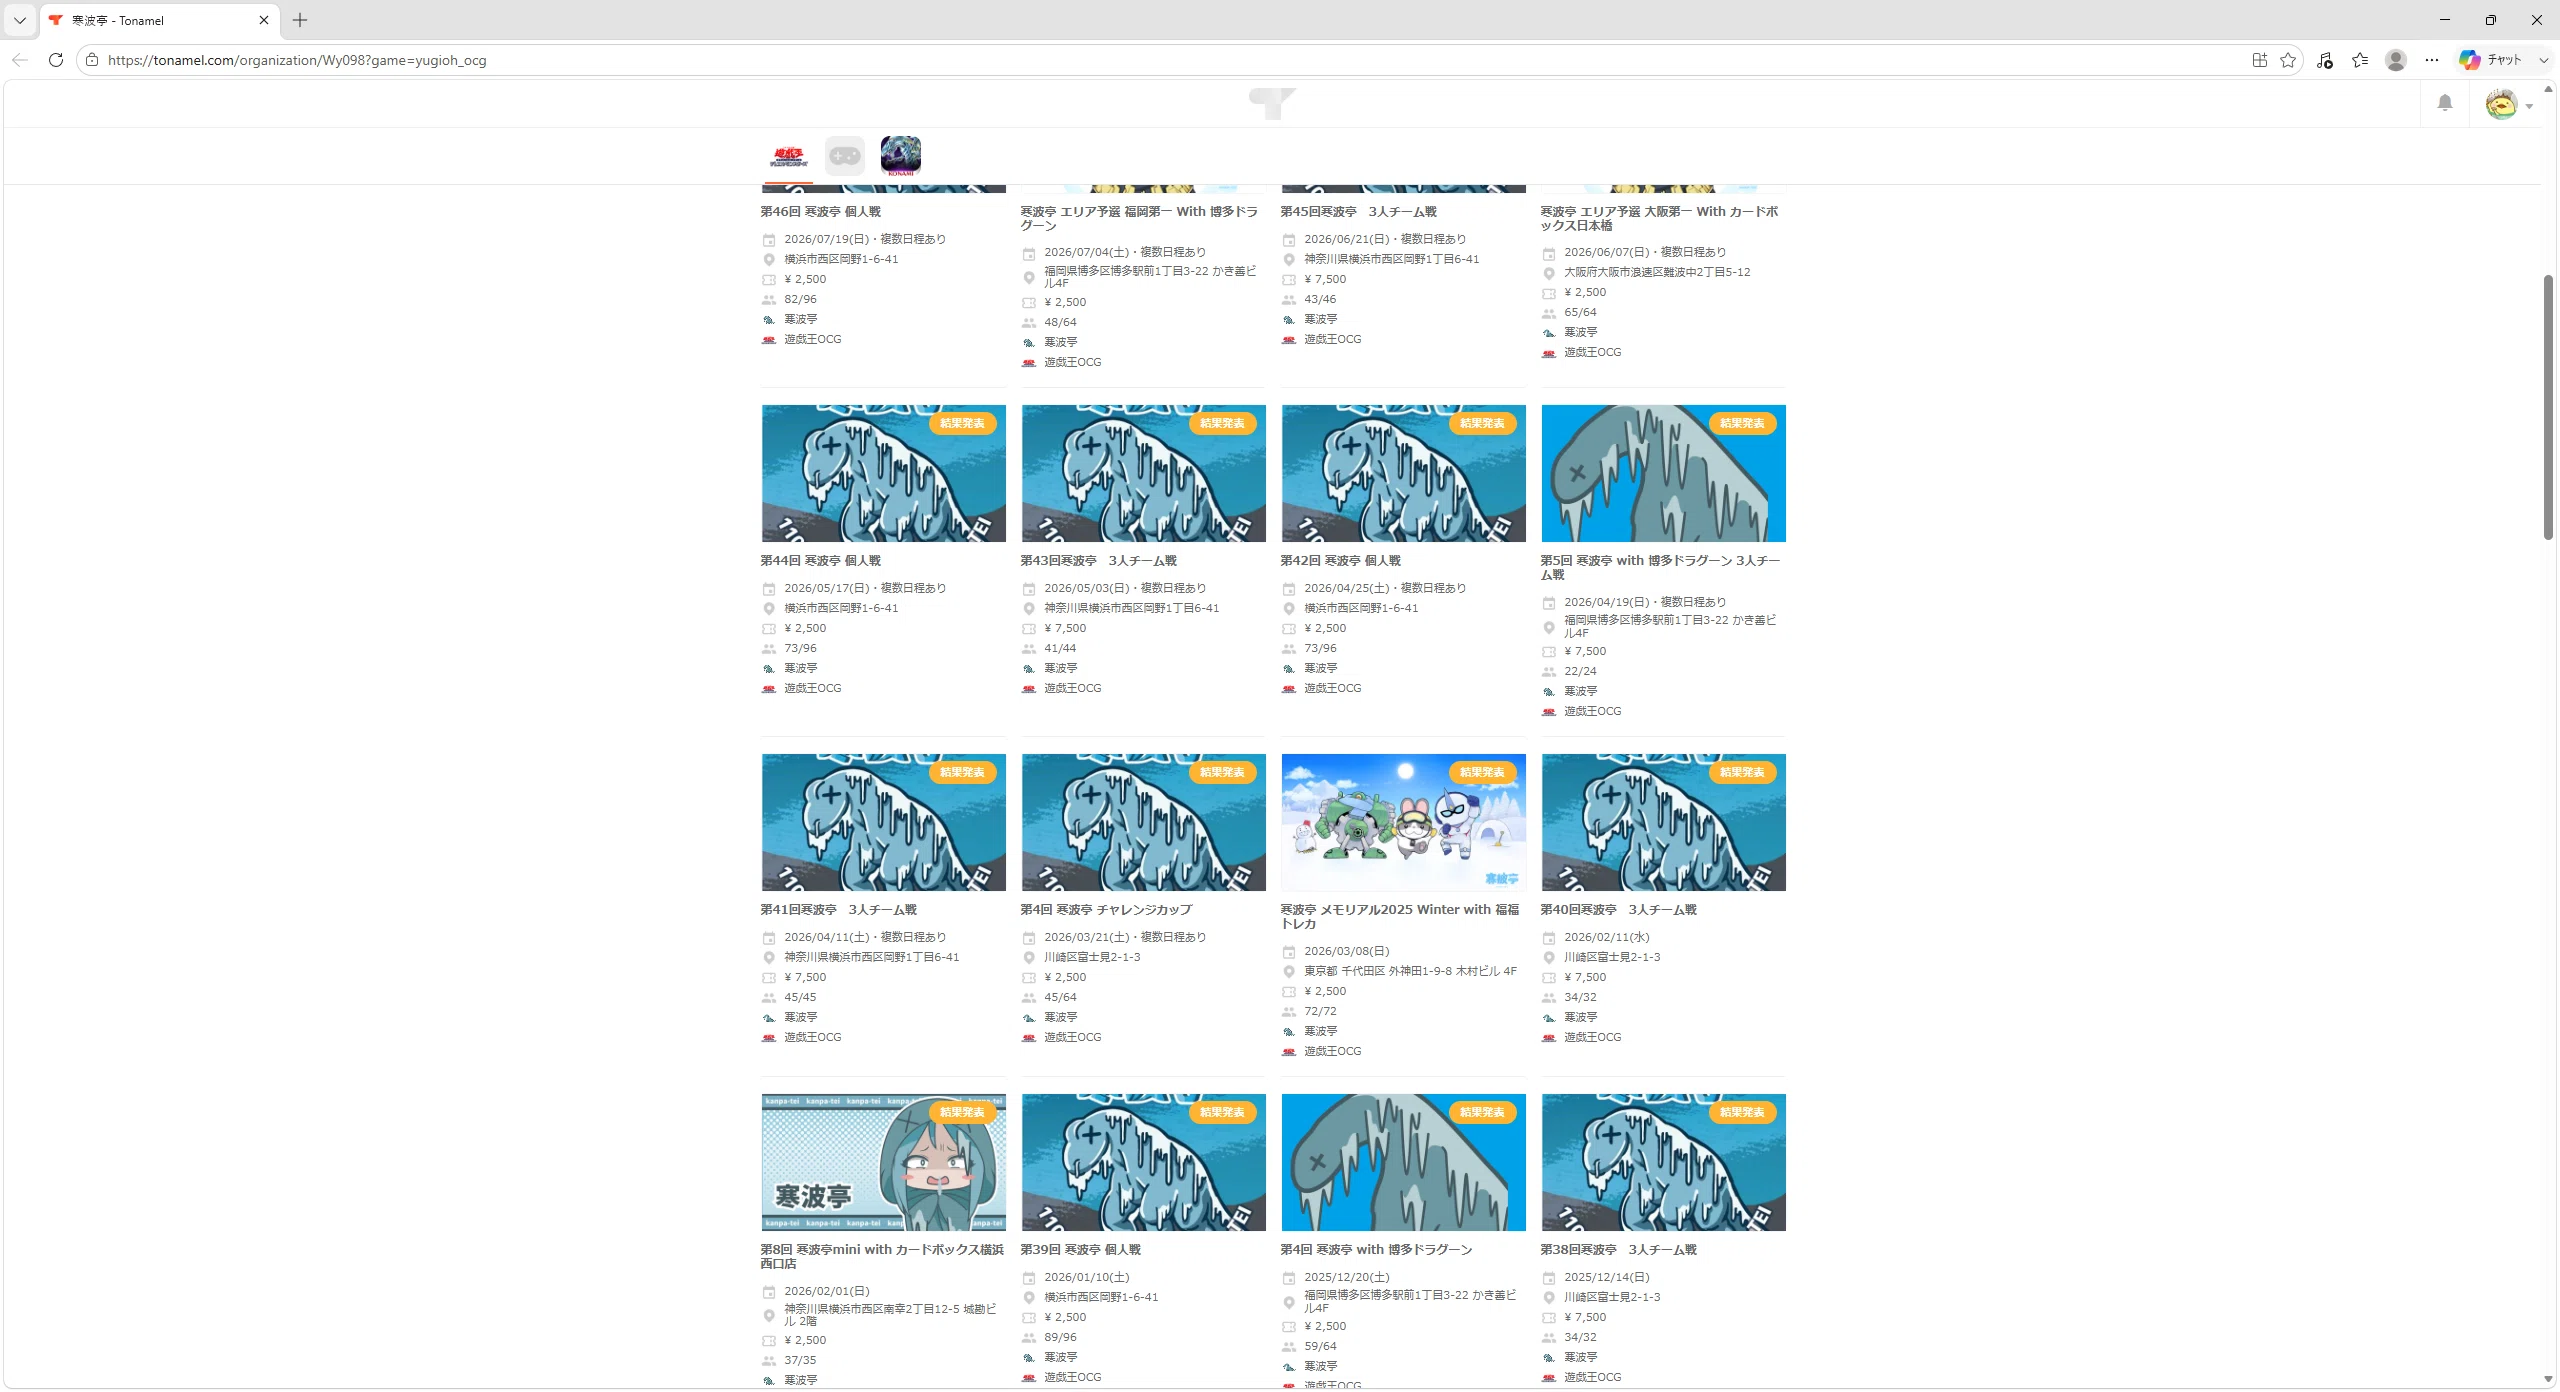
Task: Click the 第41回寒波亭 thumbnail image
Action: (884, 822)
